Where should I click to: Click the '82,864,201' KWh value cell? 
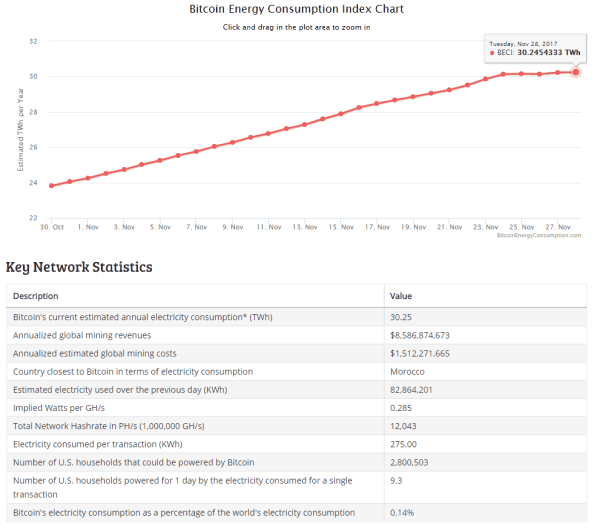tap(414, 389)
